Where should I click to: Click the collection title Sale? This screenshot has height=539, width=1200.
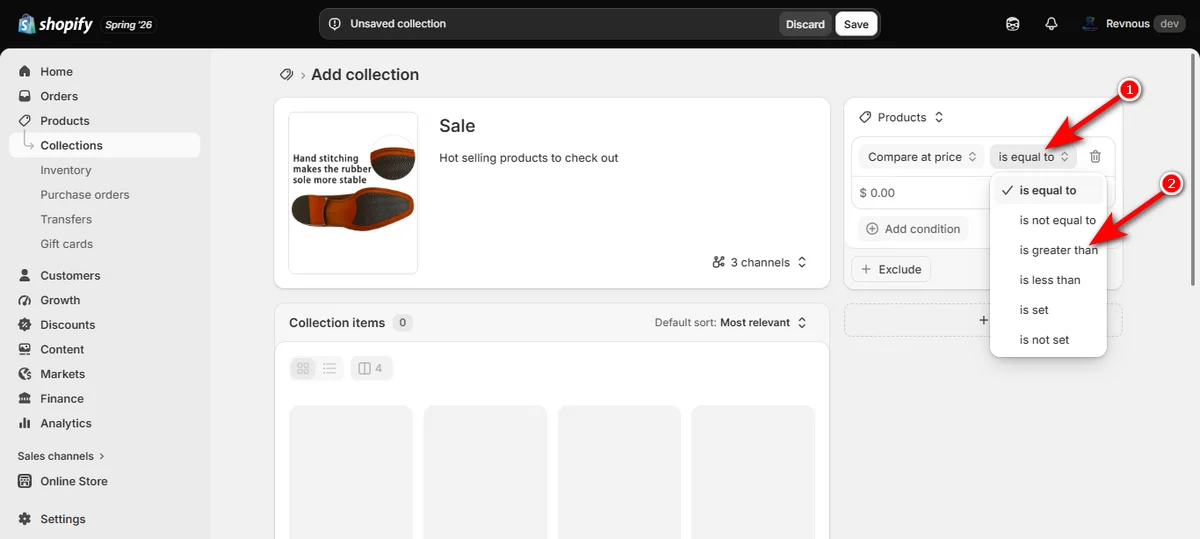(x=457, y=126)
